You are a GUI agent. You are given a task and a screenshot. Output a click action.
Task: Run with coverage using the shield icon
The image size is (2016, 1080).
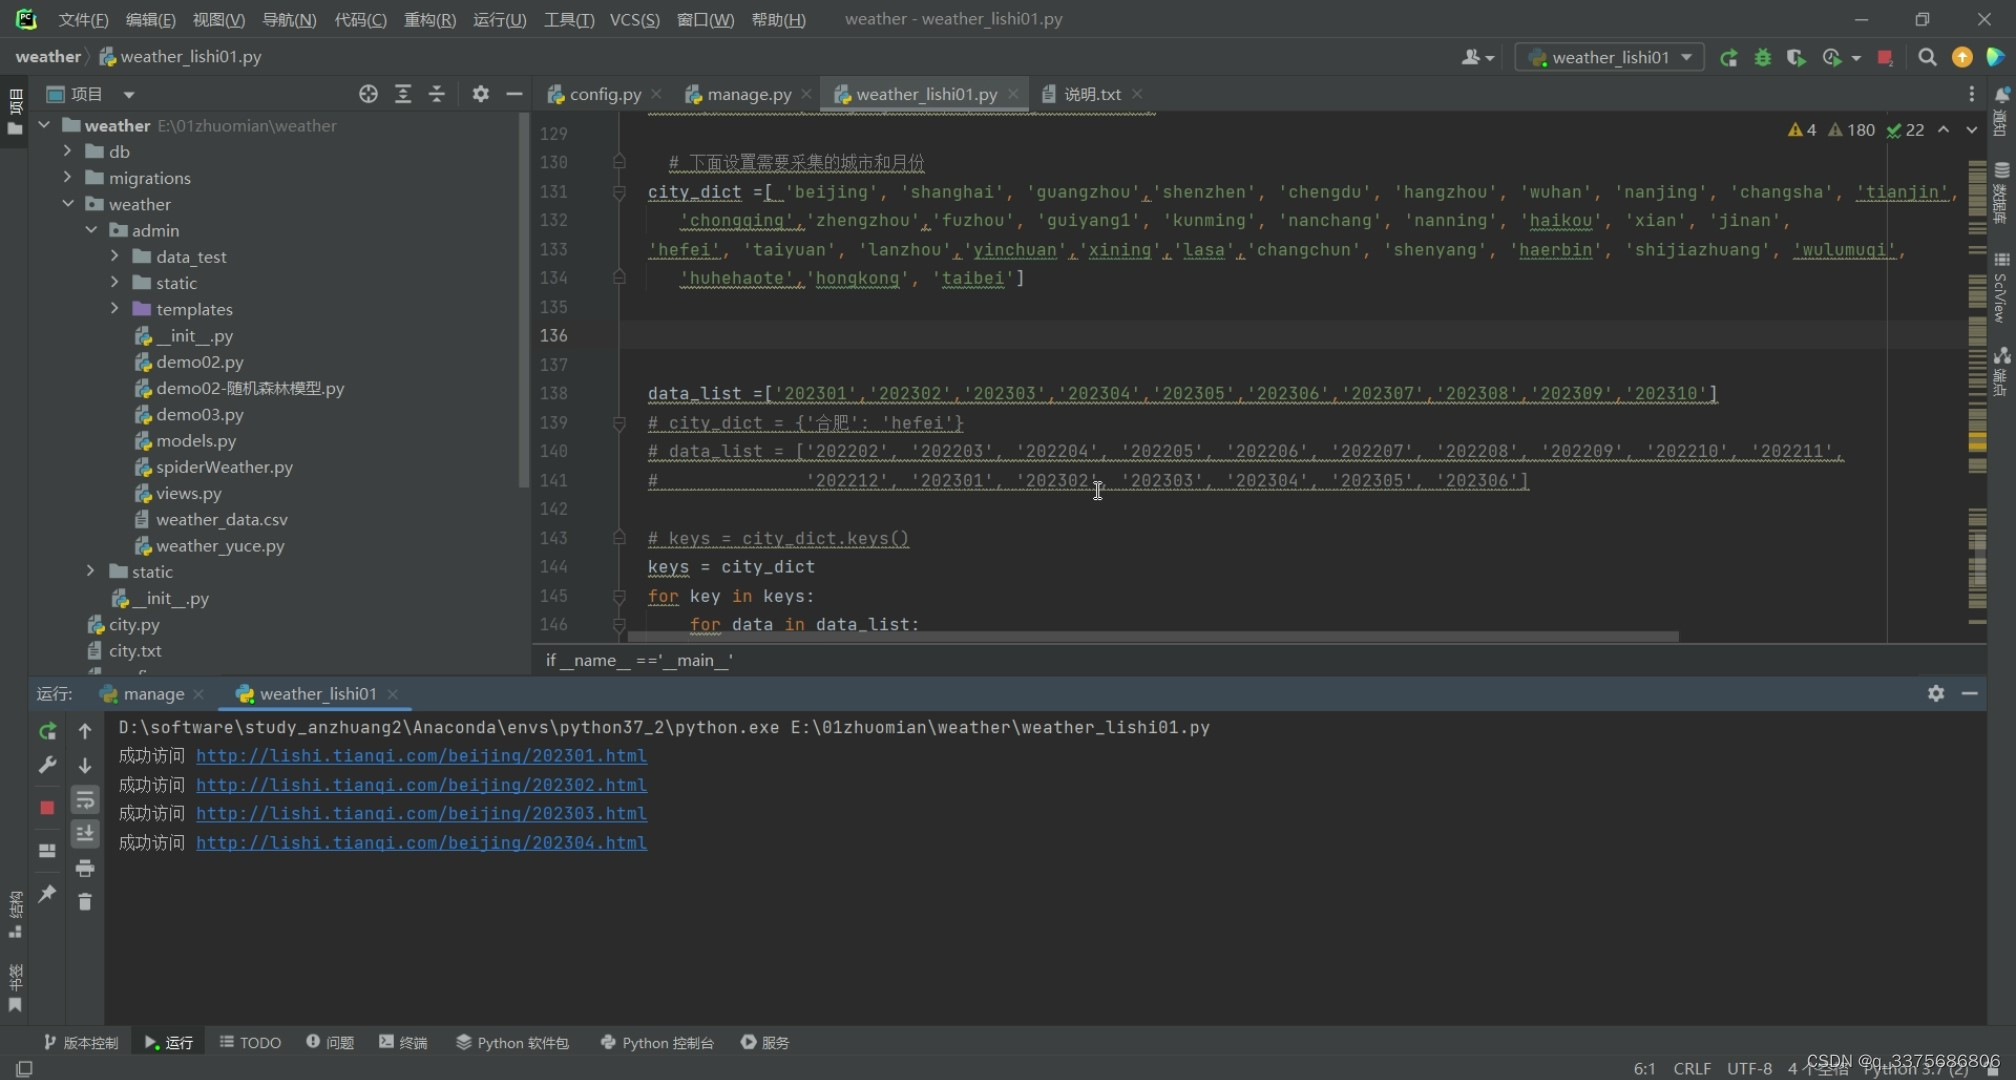pos(1796,58)
